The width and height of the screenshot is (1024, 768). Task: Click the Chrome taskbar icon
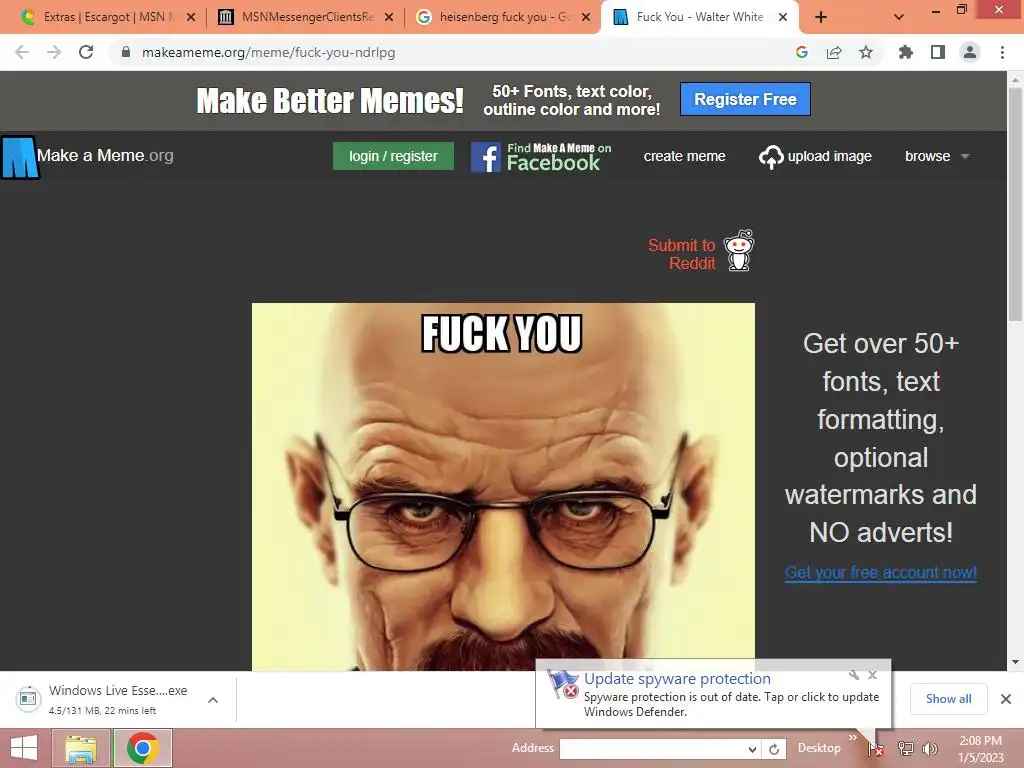coord(143,748)
